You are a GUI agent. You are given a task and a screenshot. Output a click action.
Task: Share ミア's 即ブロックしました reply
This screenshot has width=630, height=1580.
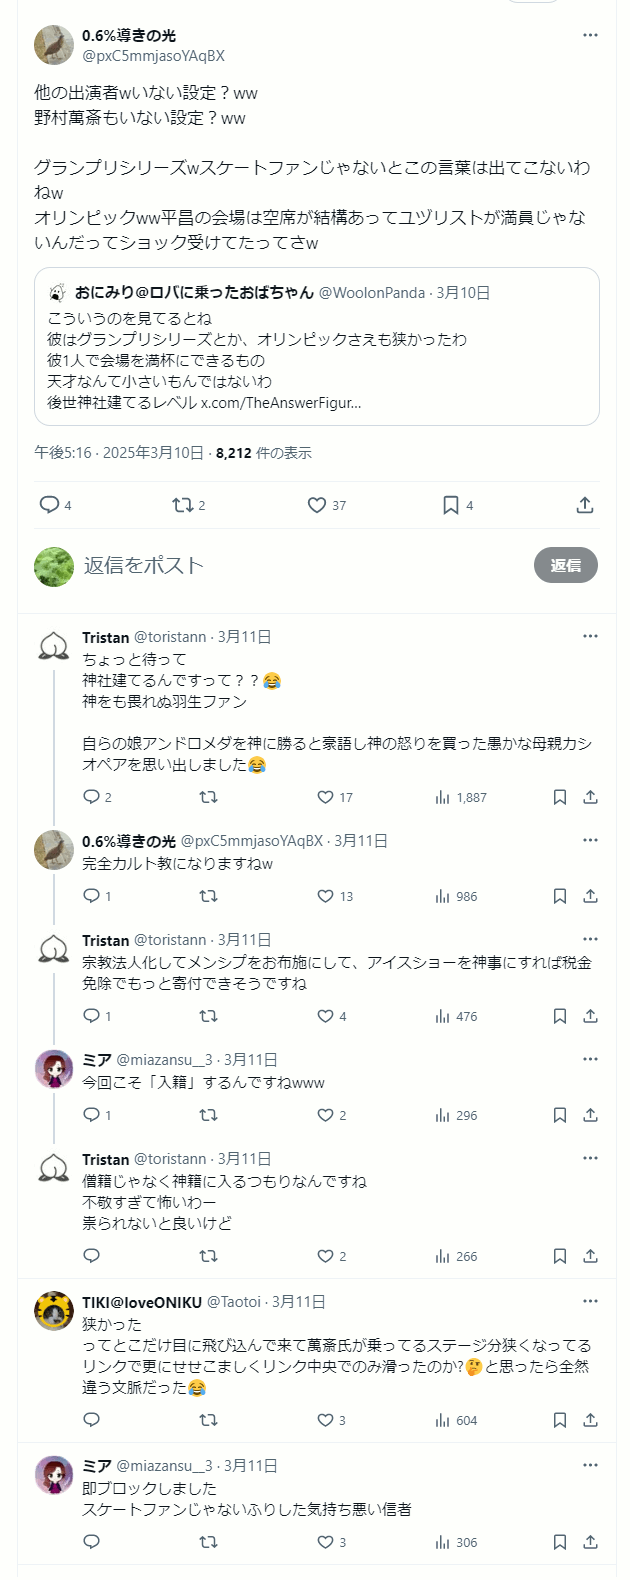click(591, 1542)
